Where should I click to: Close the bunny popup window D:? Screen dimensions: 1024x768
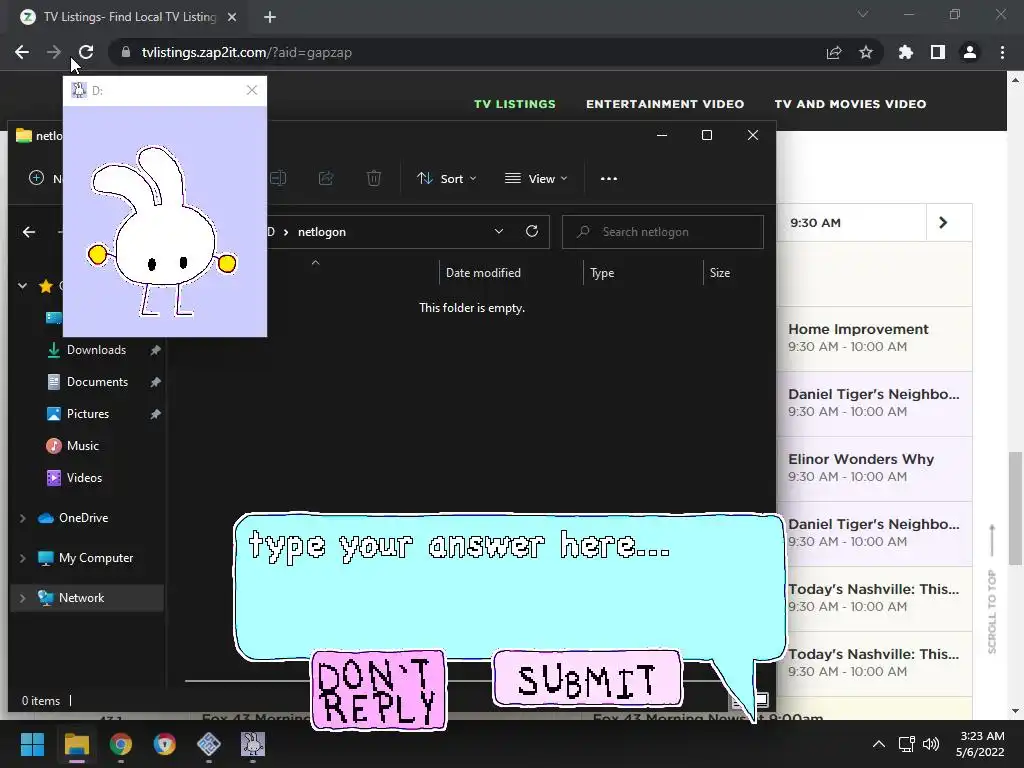(x=252, y=90)
